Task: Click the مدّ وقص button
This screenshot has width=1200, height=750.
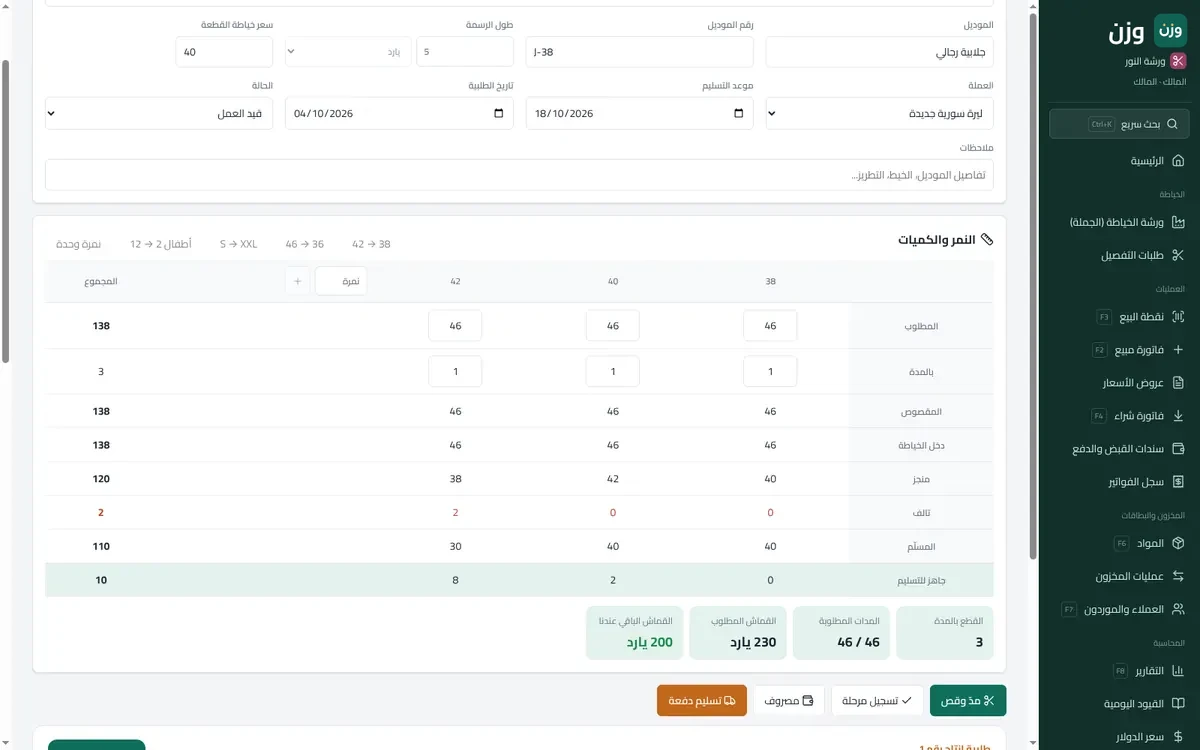Action: click(x=968, y=701)
